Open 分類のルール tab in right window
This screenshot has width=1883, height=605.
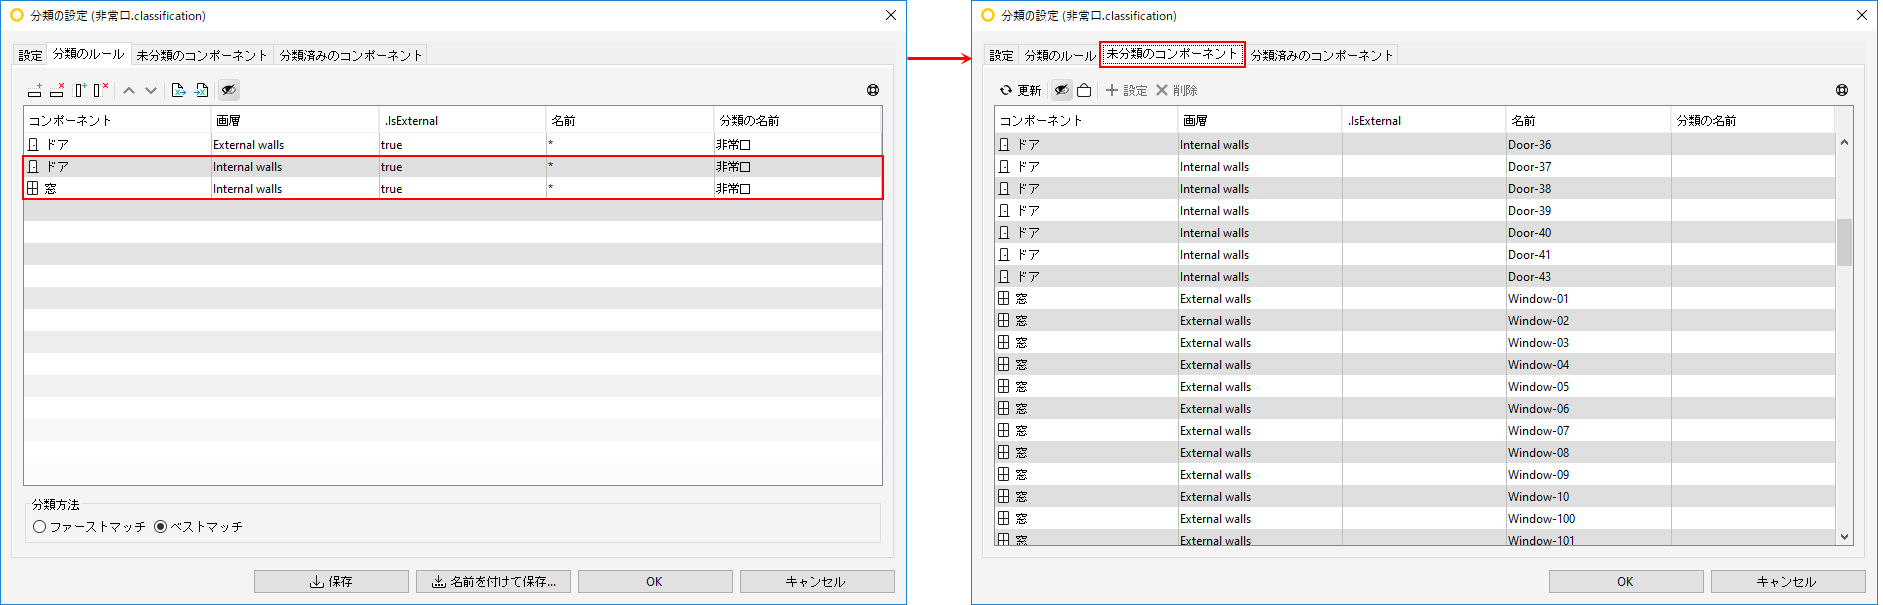[1060, 55]
